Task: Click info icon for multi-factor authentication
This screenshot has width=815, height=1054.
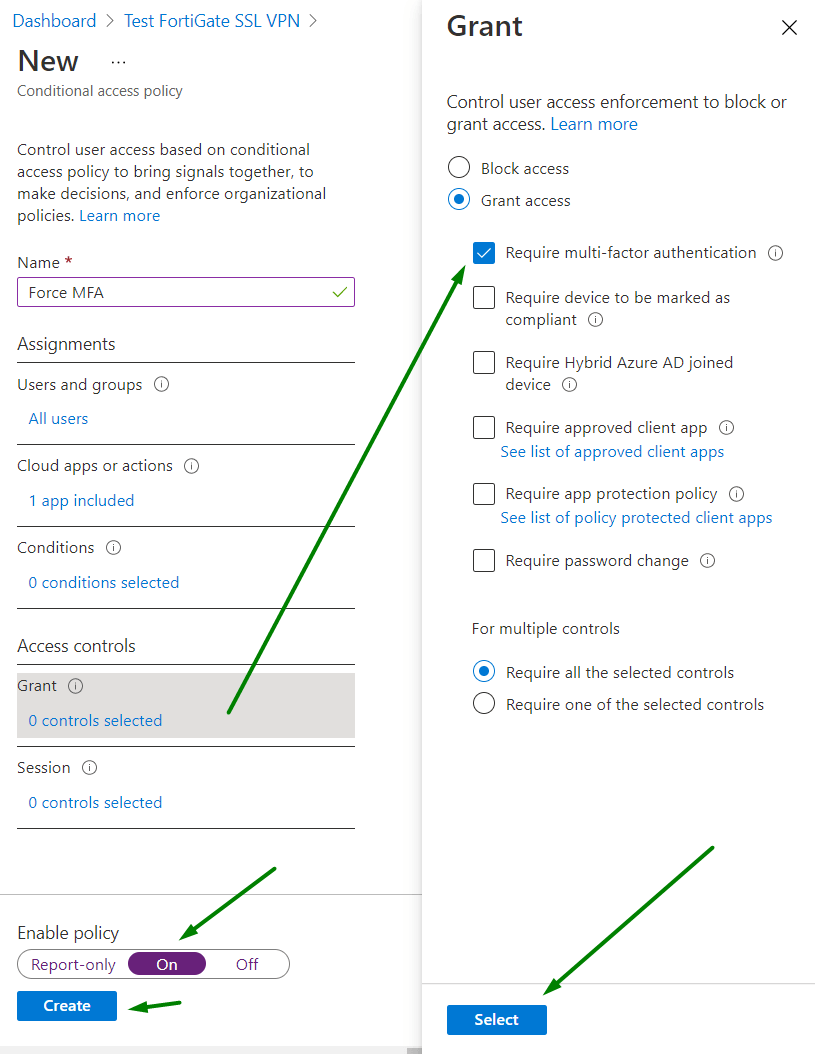Action: point(775,253)
